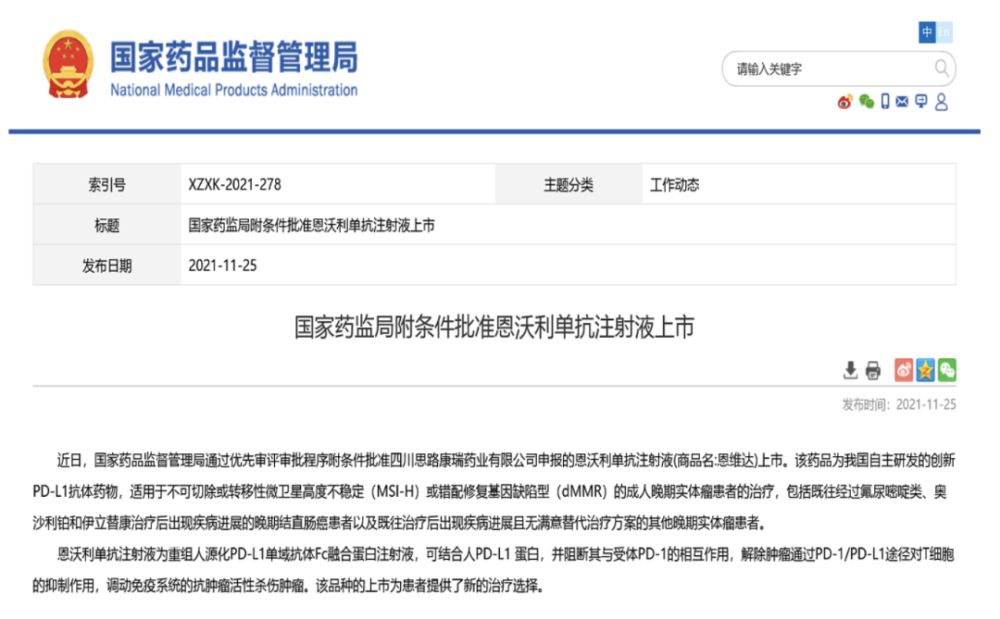Click the search magnifier icon
The image size is (1000, 619).
[941, 68]
